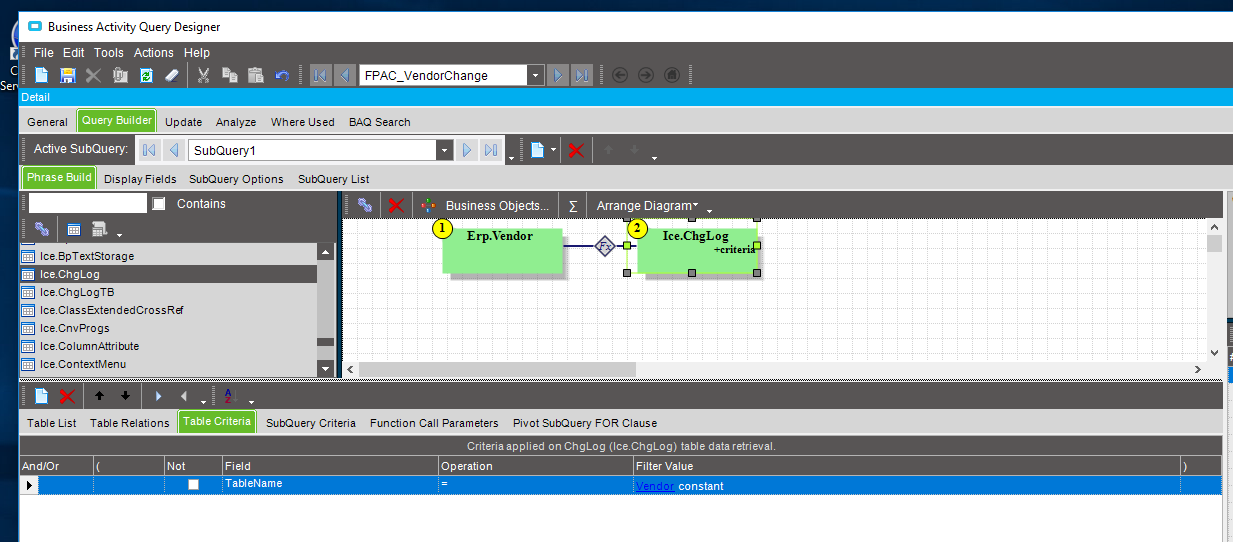Switch to the Table Relations tab
Screen dimensions: 1233x542
point(130,423)
